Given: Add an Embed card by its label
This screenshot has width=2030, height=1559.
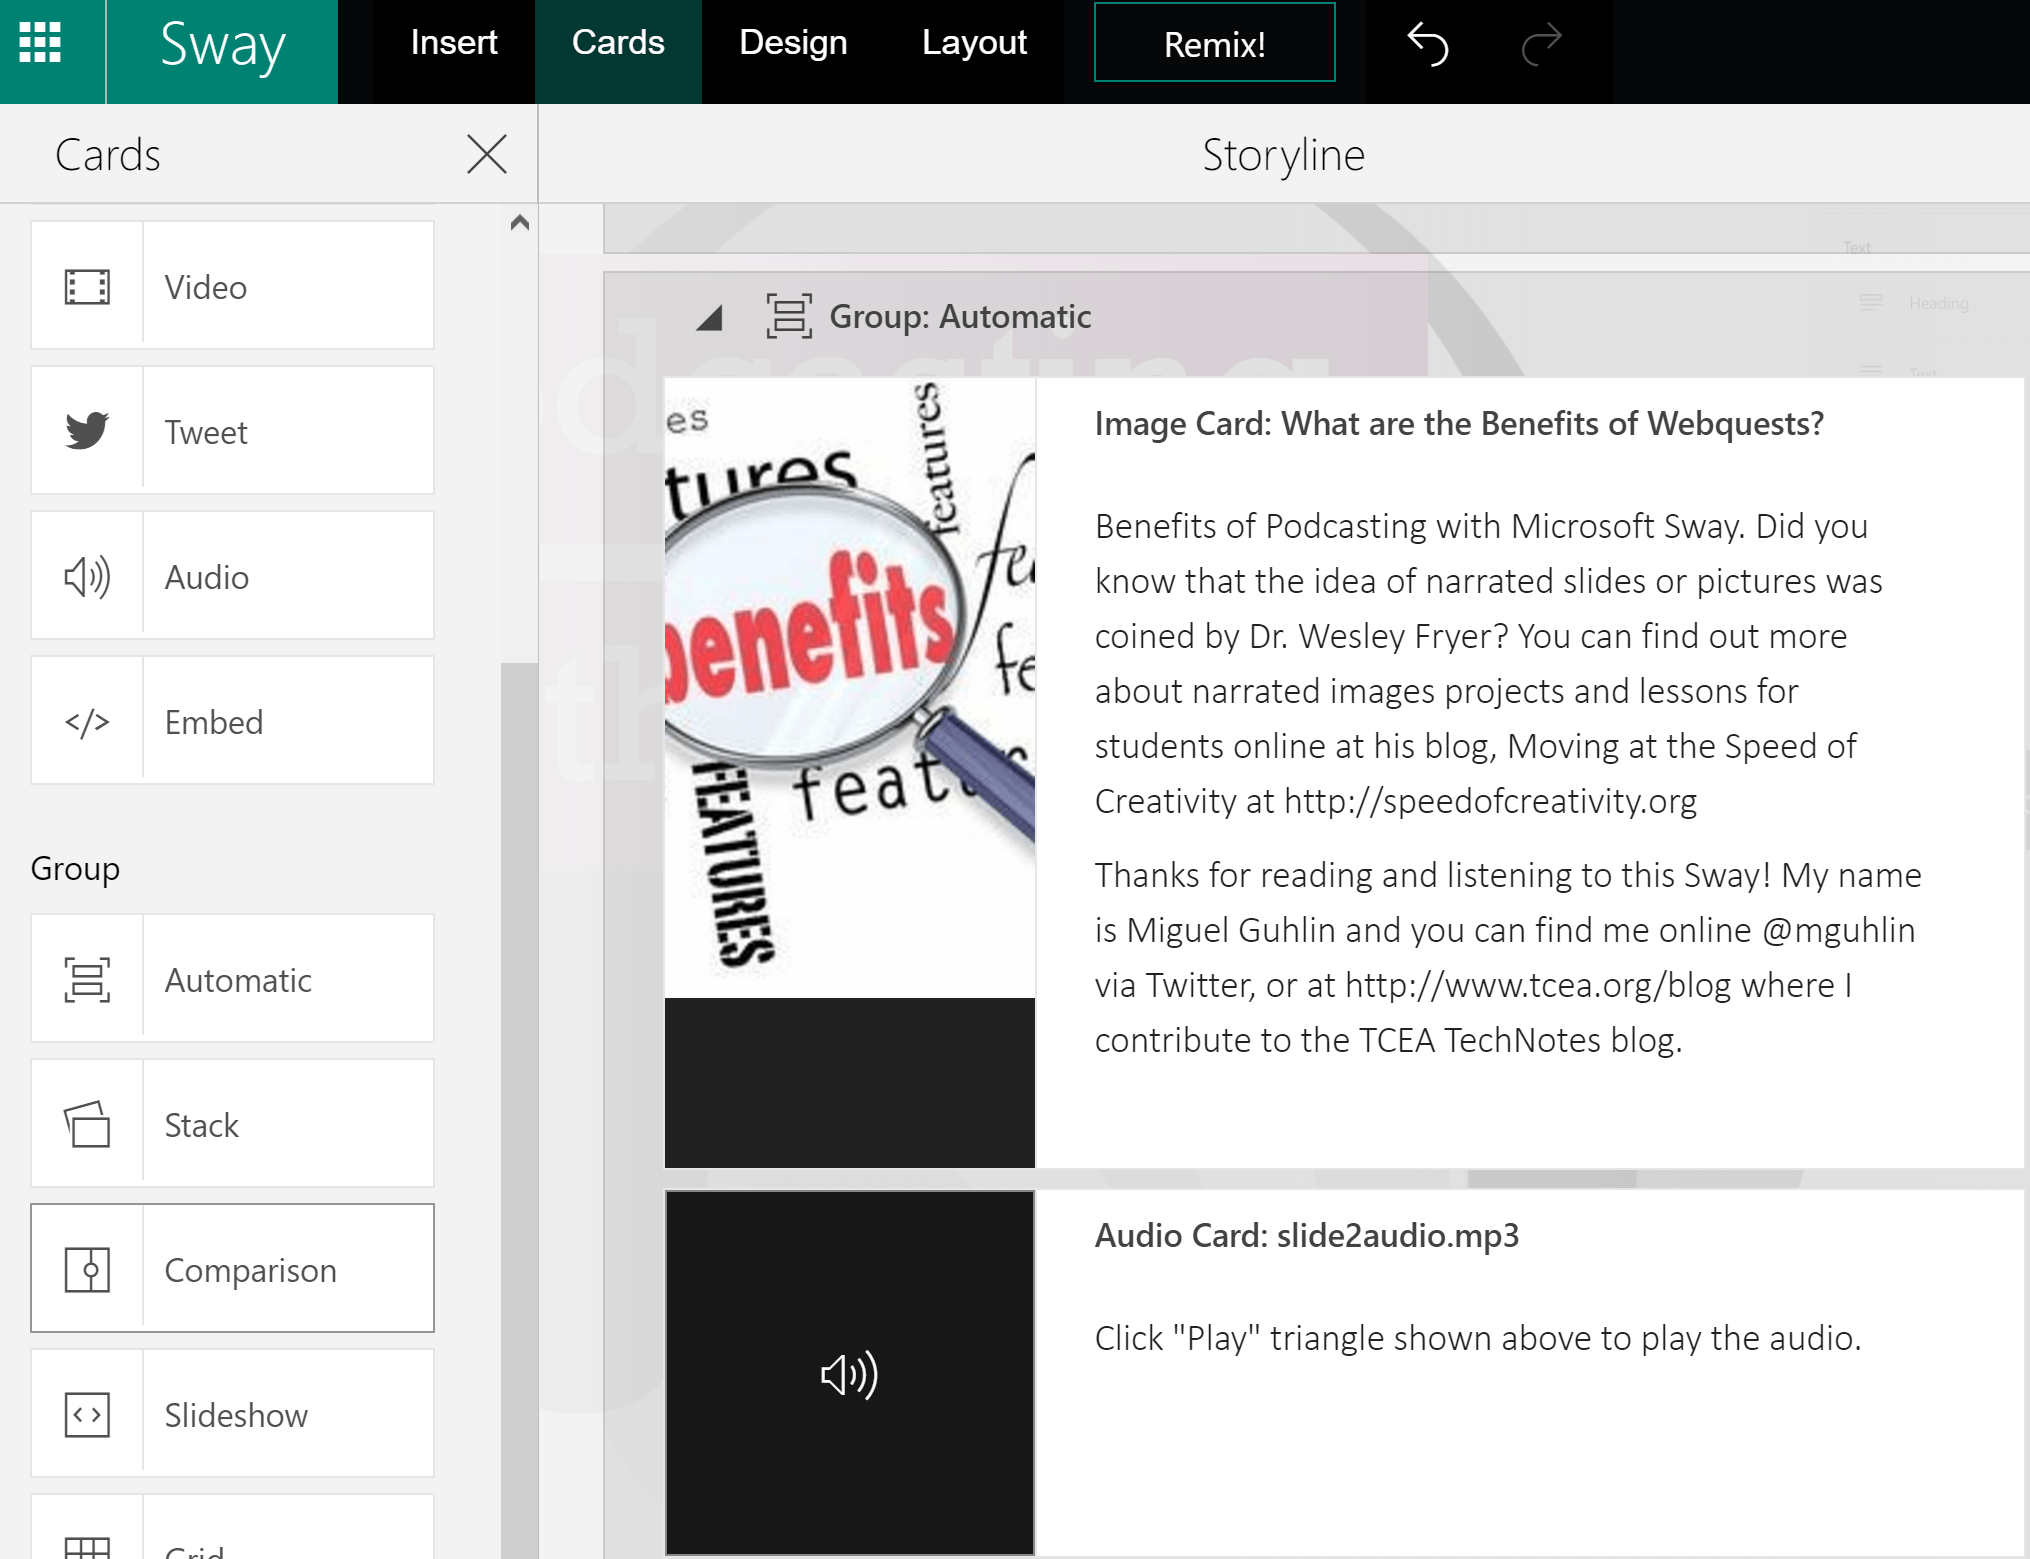Looking at the screenshot, I should pyautogui.click(x=214, y=723).
